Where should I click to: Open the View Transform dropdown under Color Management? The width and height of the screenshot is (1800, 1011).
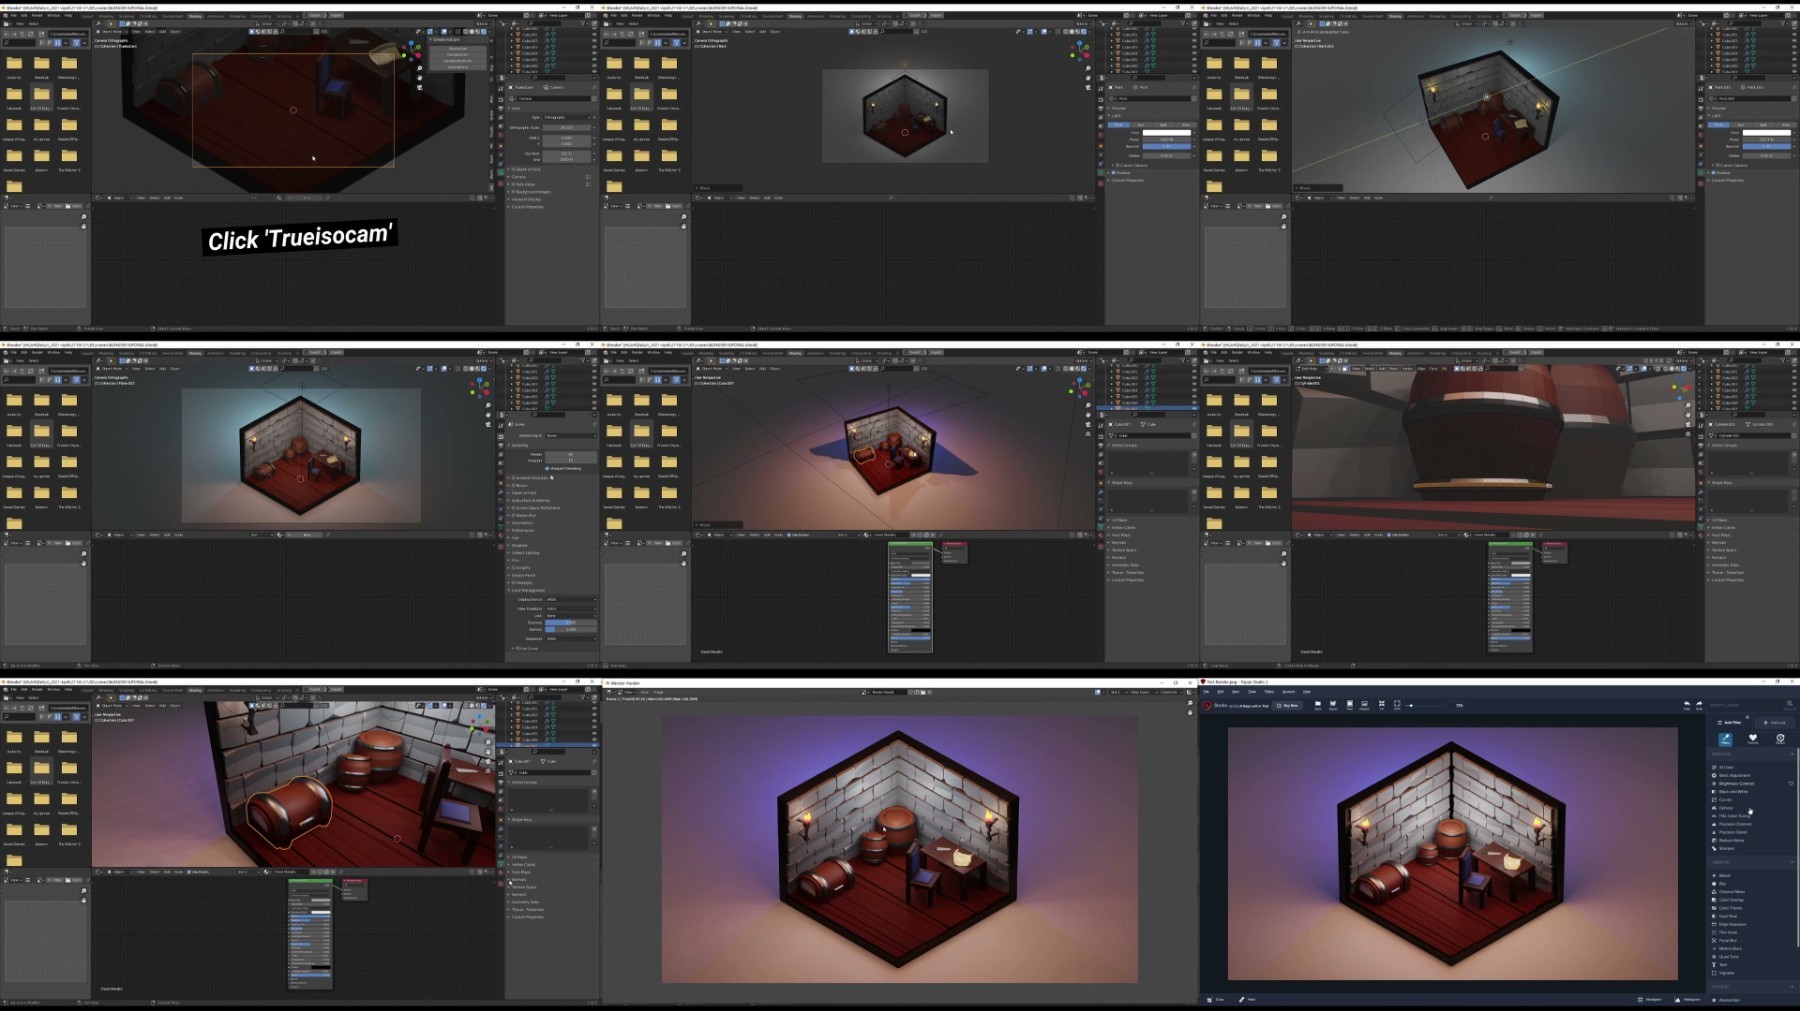tap(570, 608)
